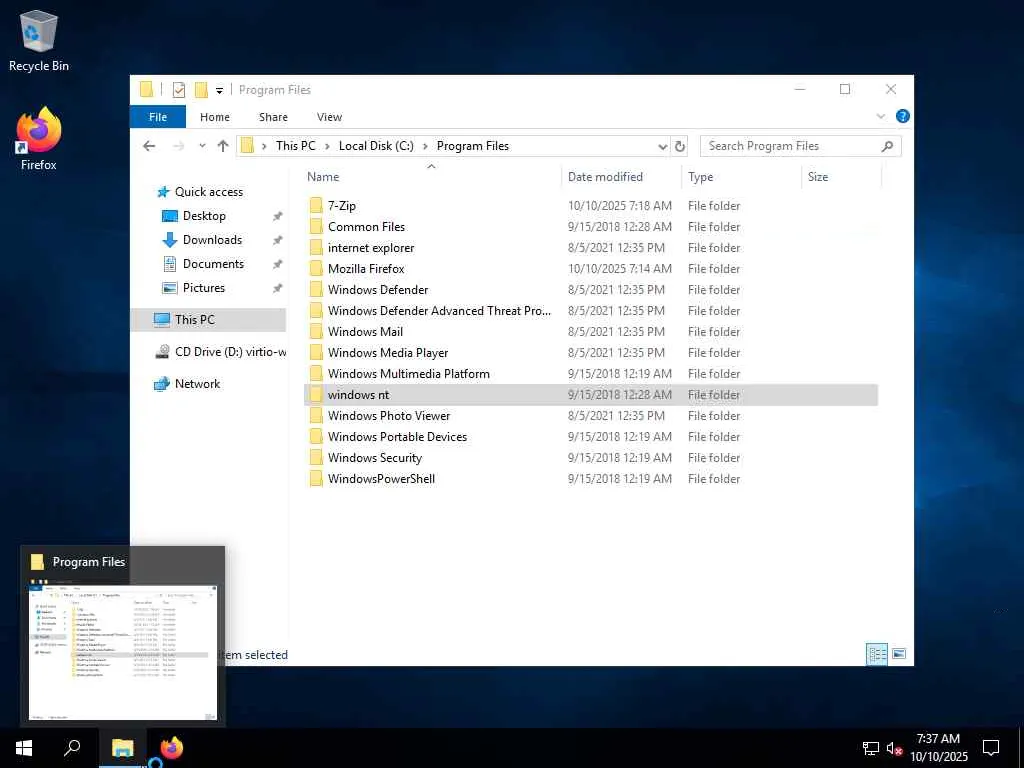Click the pin icon next to Downloads
The height and width of the screenshot is (768, 1024).
click(x=277, y=240)
